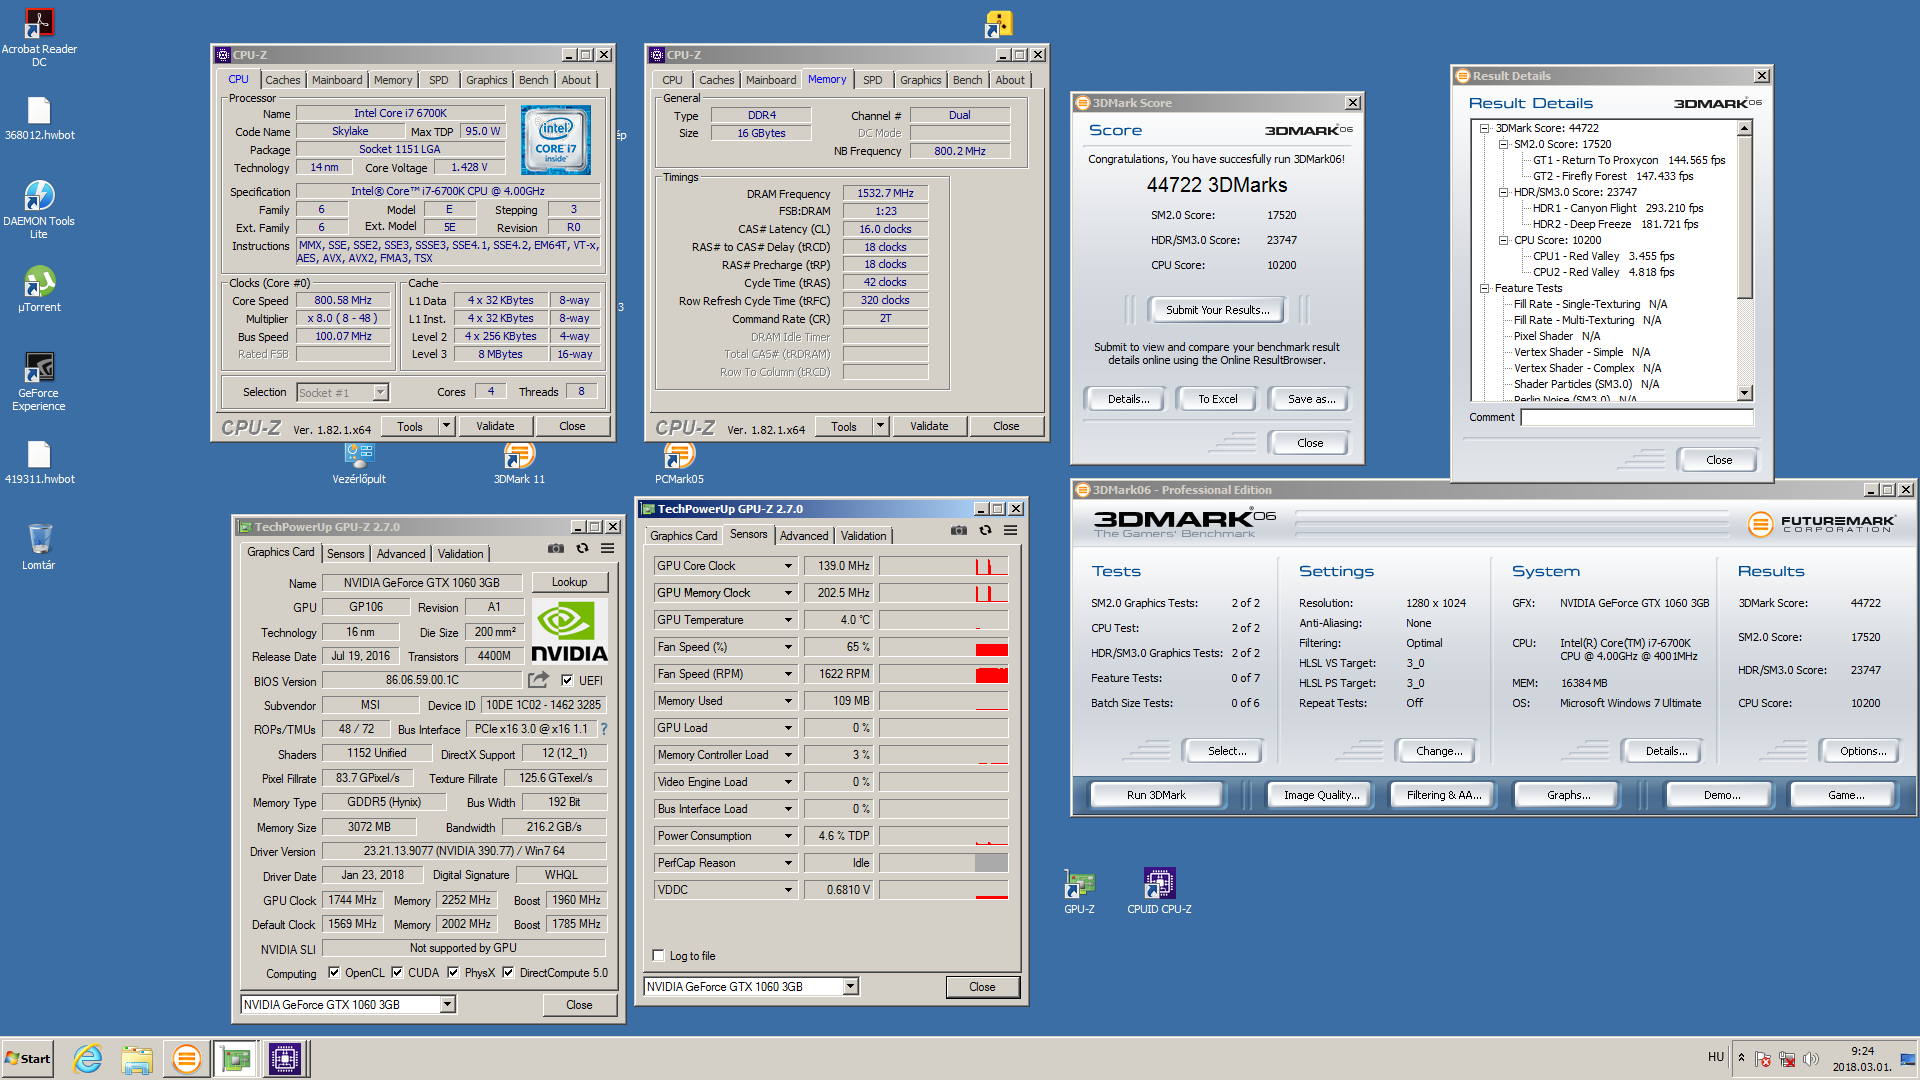Toggle the CUDA checkbox

[397, 972]
